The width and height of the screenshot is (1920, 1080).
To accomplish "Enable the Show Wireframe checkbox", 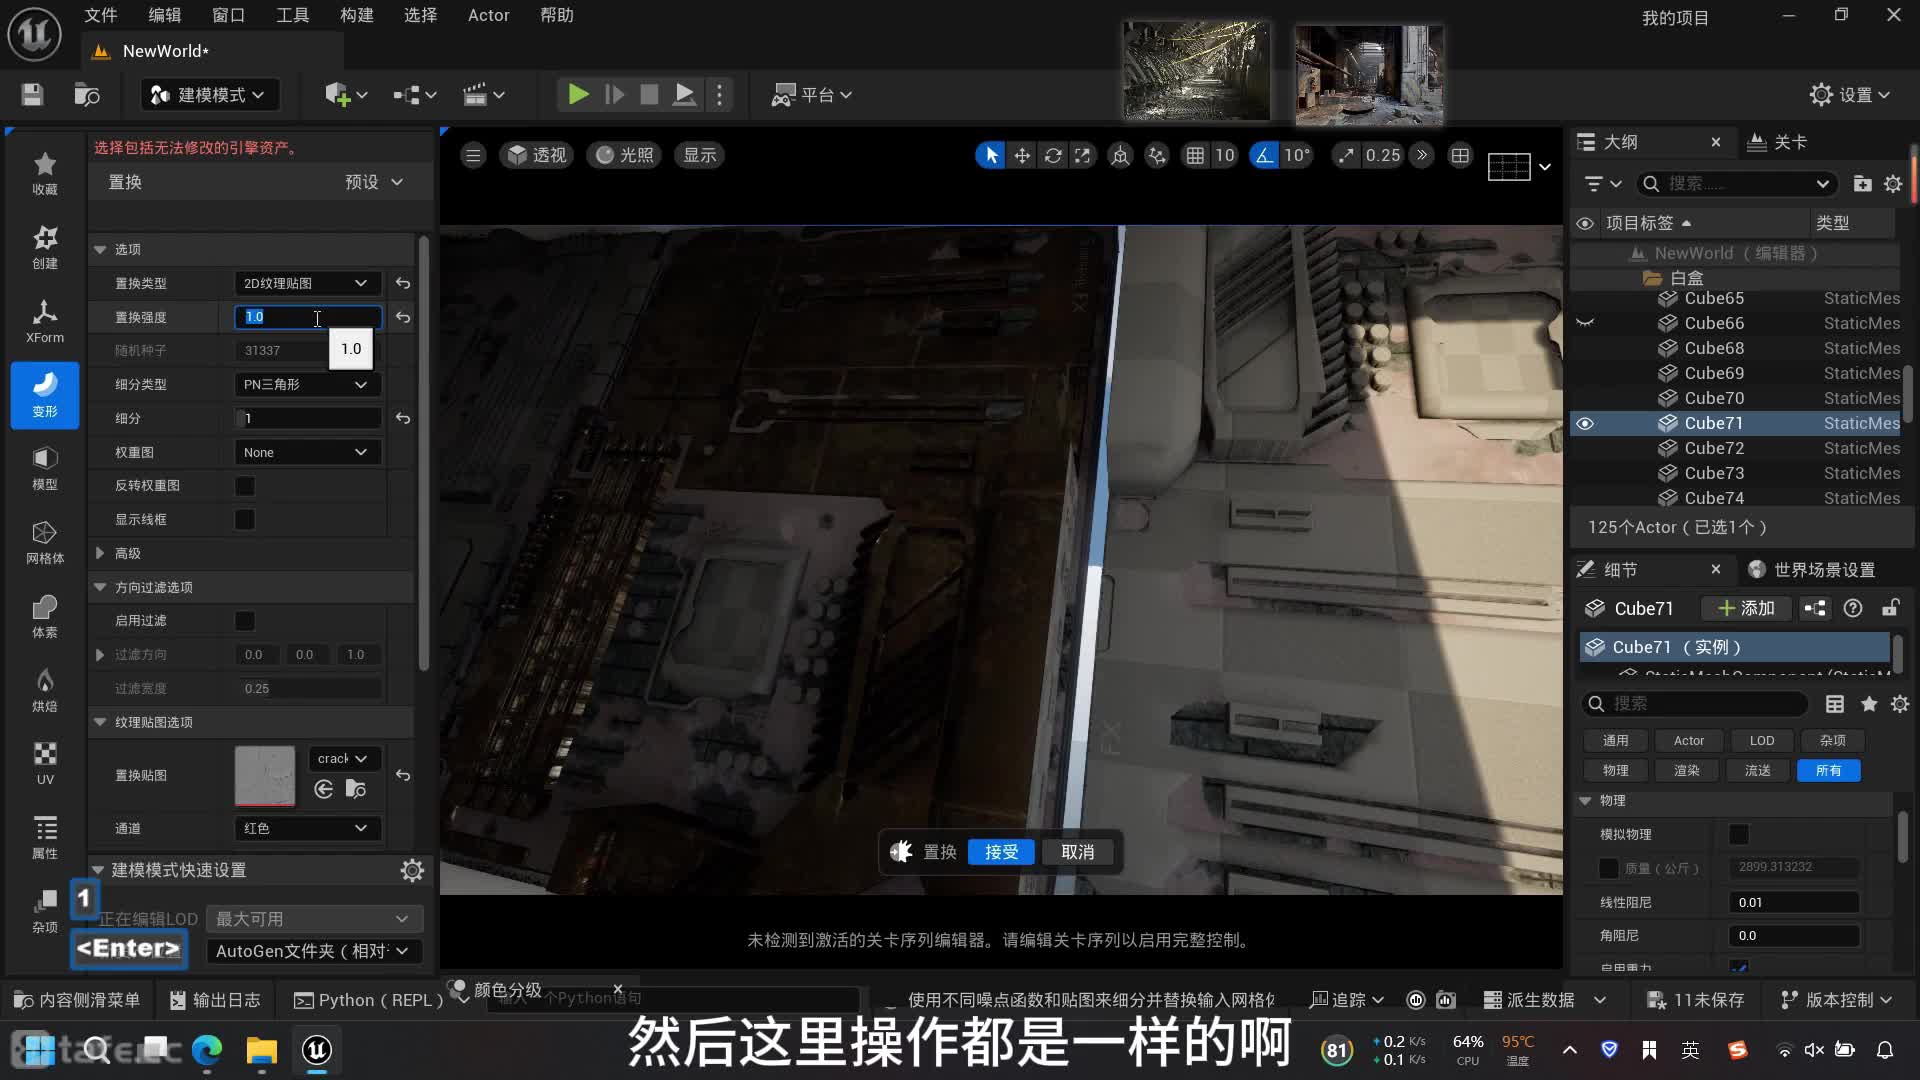I will click(245, 520).
